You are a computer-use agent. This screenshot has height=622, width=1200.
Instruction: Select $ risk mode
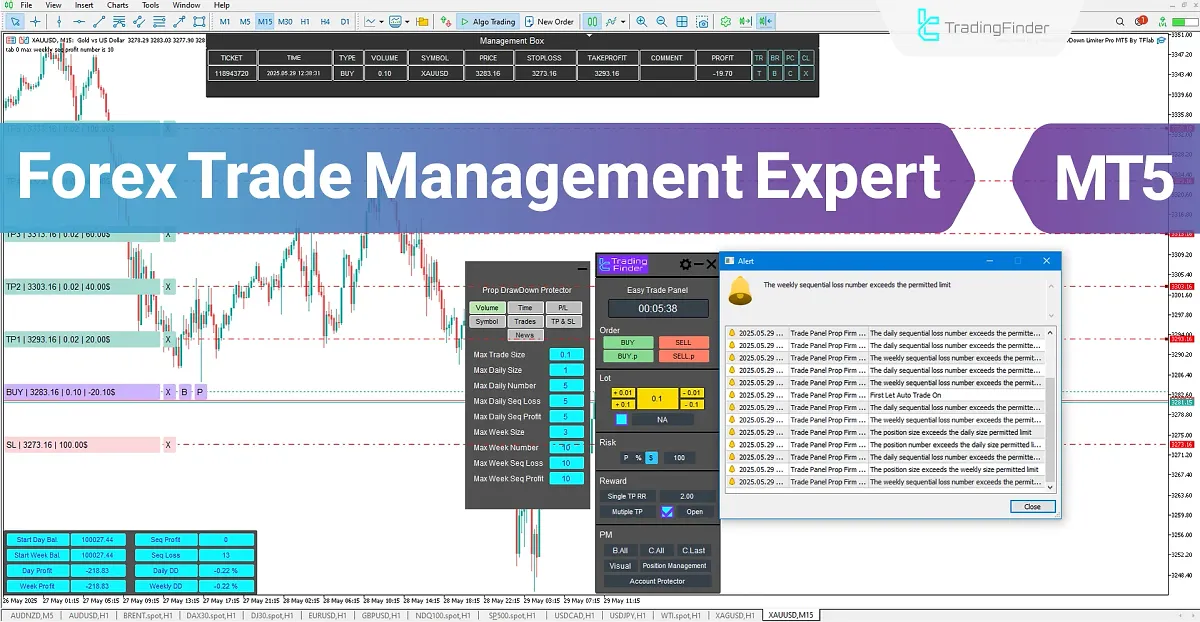651,458
